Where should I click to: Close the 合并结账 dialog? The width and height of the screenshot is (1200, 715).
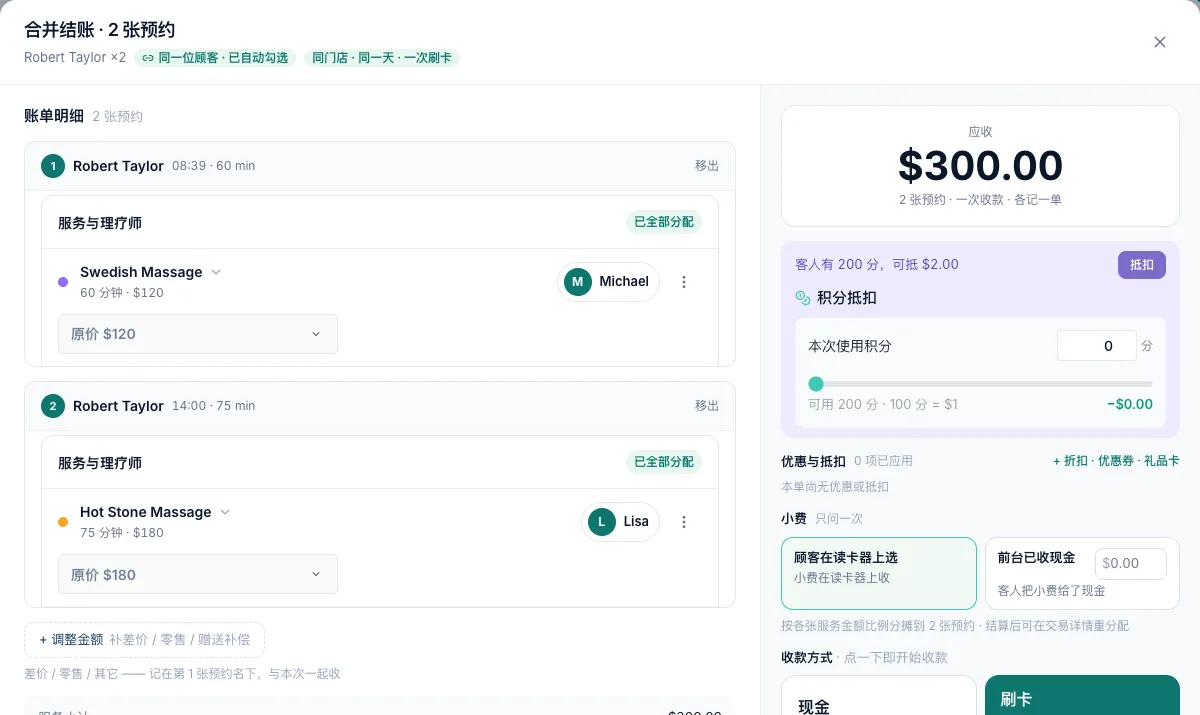[x=1160, y=42]
